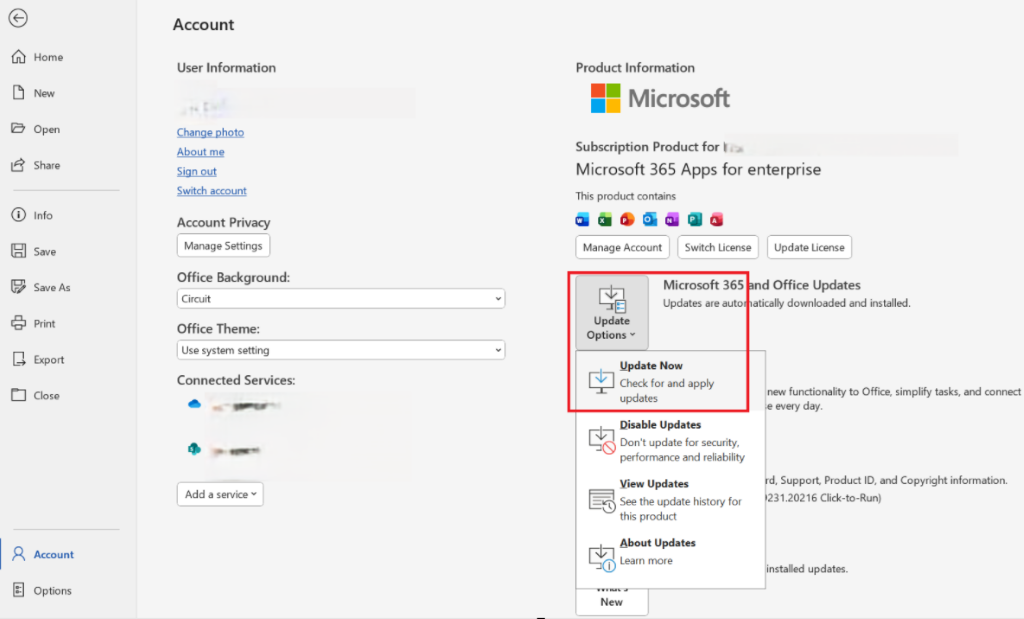Click the Outlook product icon
The image size is (1024, 619).
tap(650, 219)
